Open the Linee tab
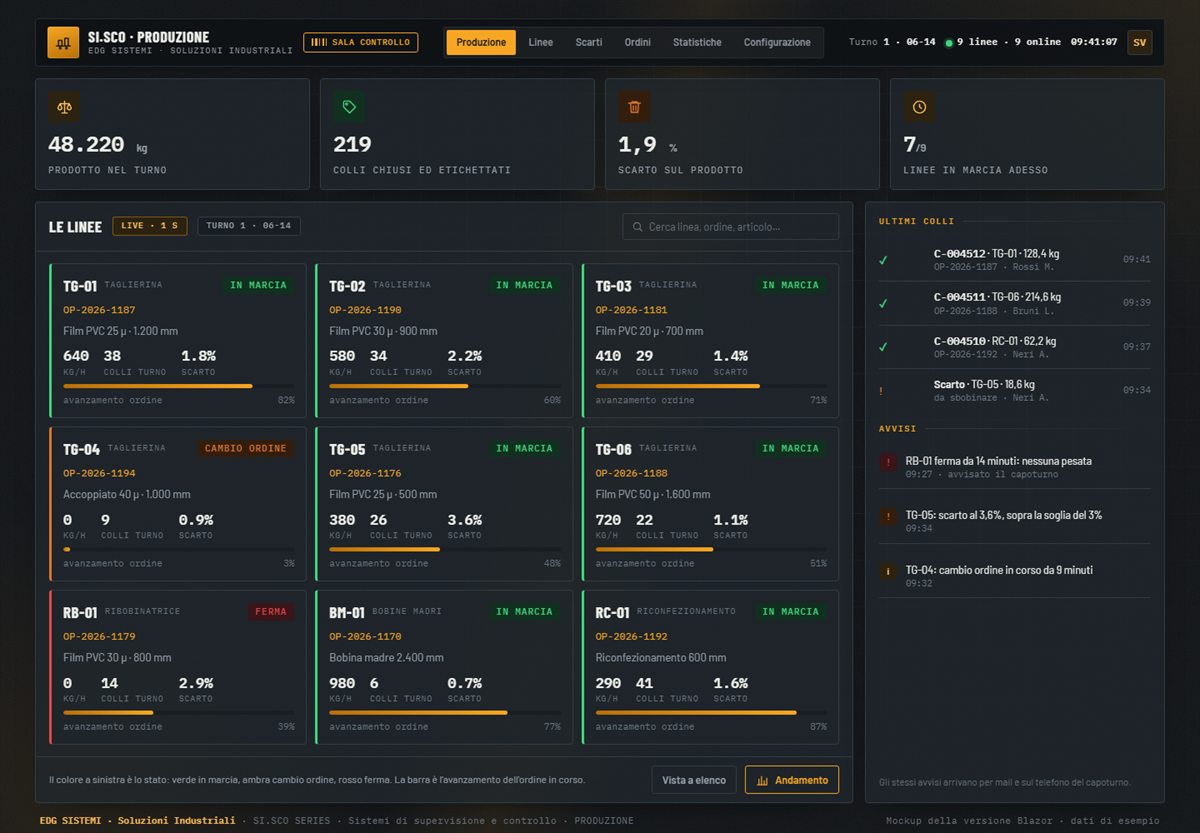Screen dimensions: 1200x833 pos(541,42)
